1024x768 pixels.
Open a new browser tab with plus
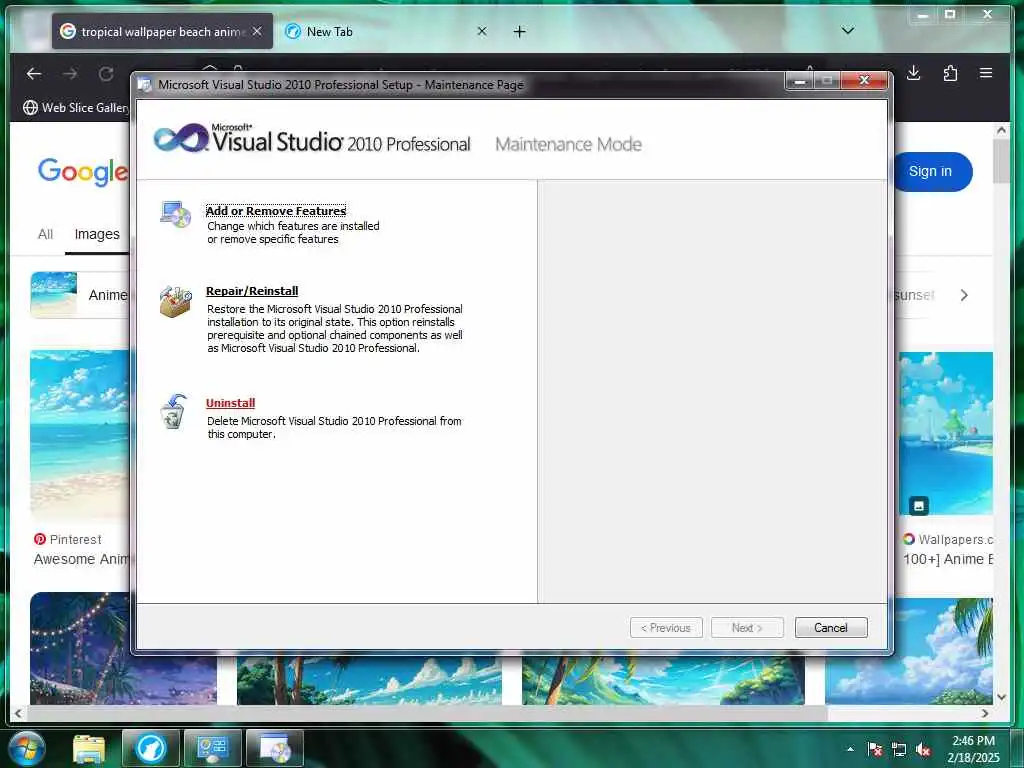pos(519,31)
